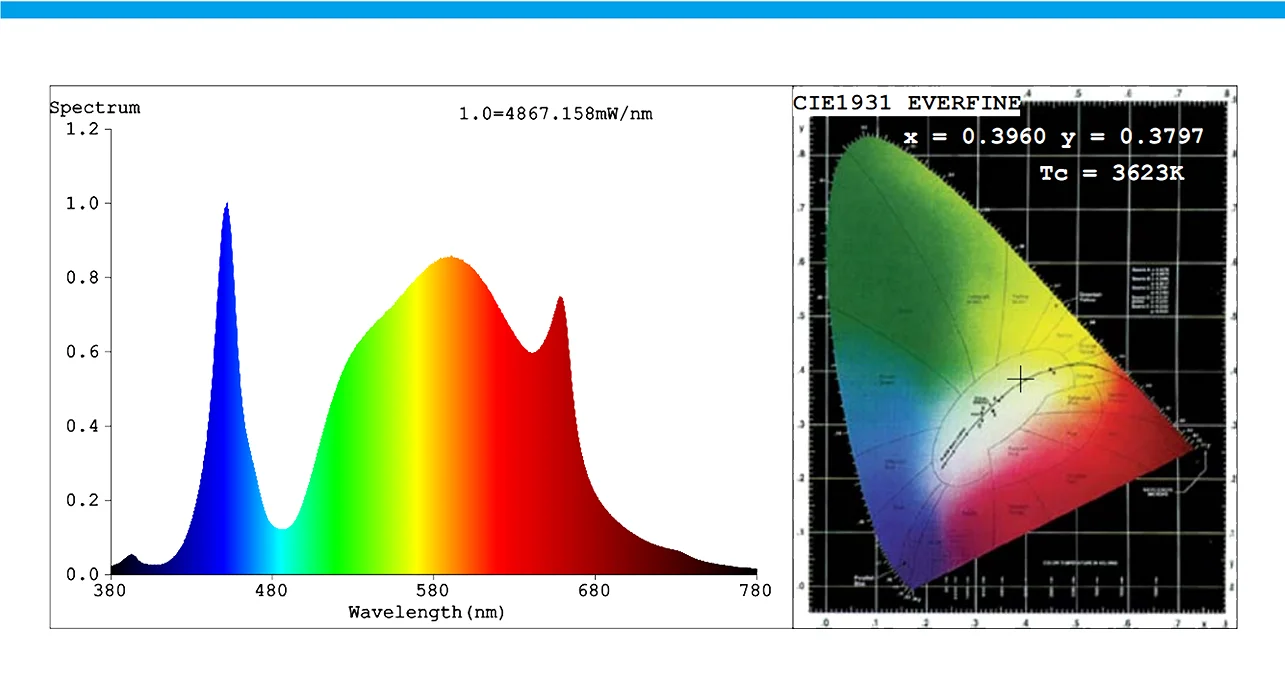Click the 0.2 value on the y-axis
The height and width of the screenshot is (673, 1285).
coord(82,500)
